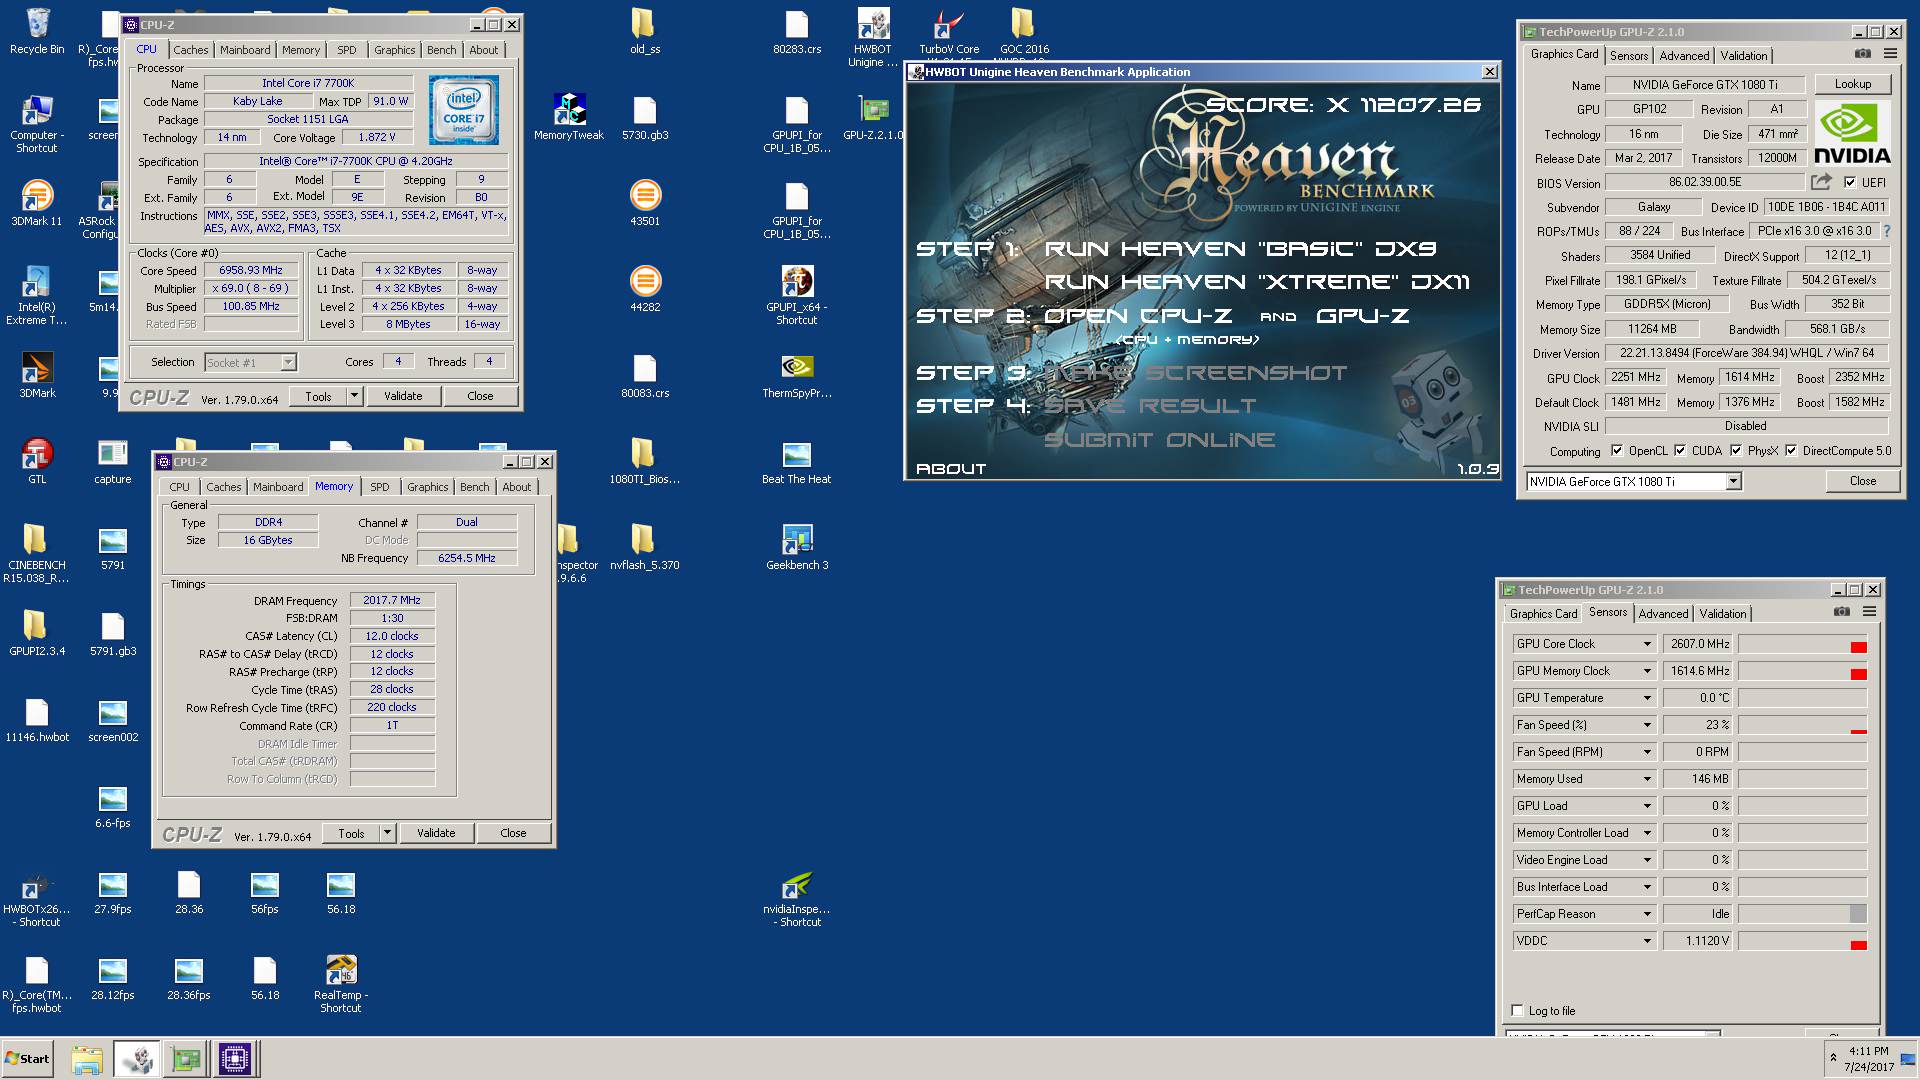Click Validate in the CPU-Z Memory window

pyautogui.click(x=436, y=833)
